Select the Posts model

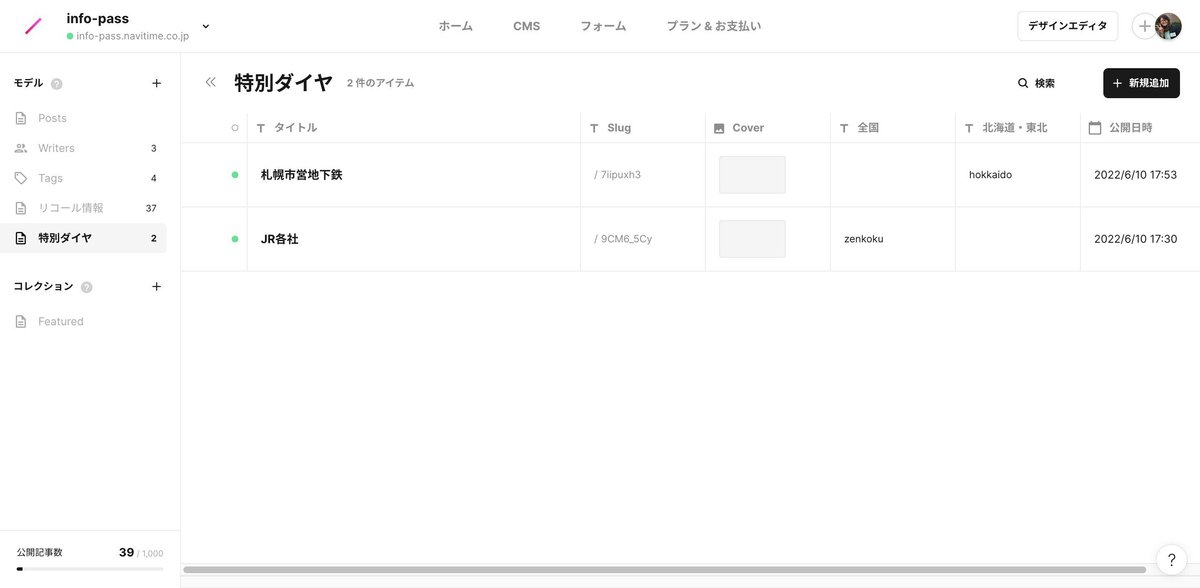coord(83,118)
